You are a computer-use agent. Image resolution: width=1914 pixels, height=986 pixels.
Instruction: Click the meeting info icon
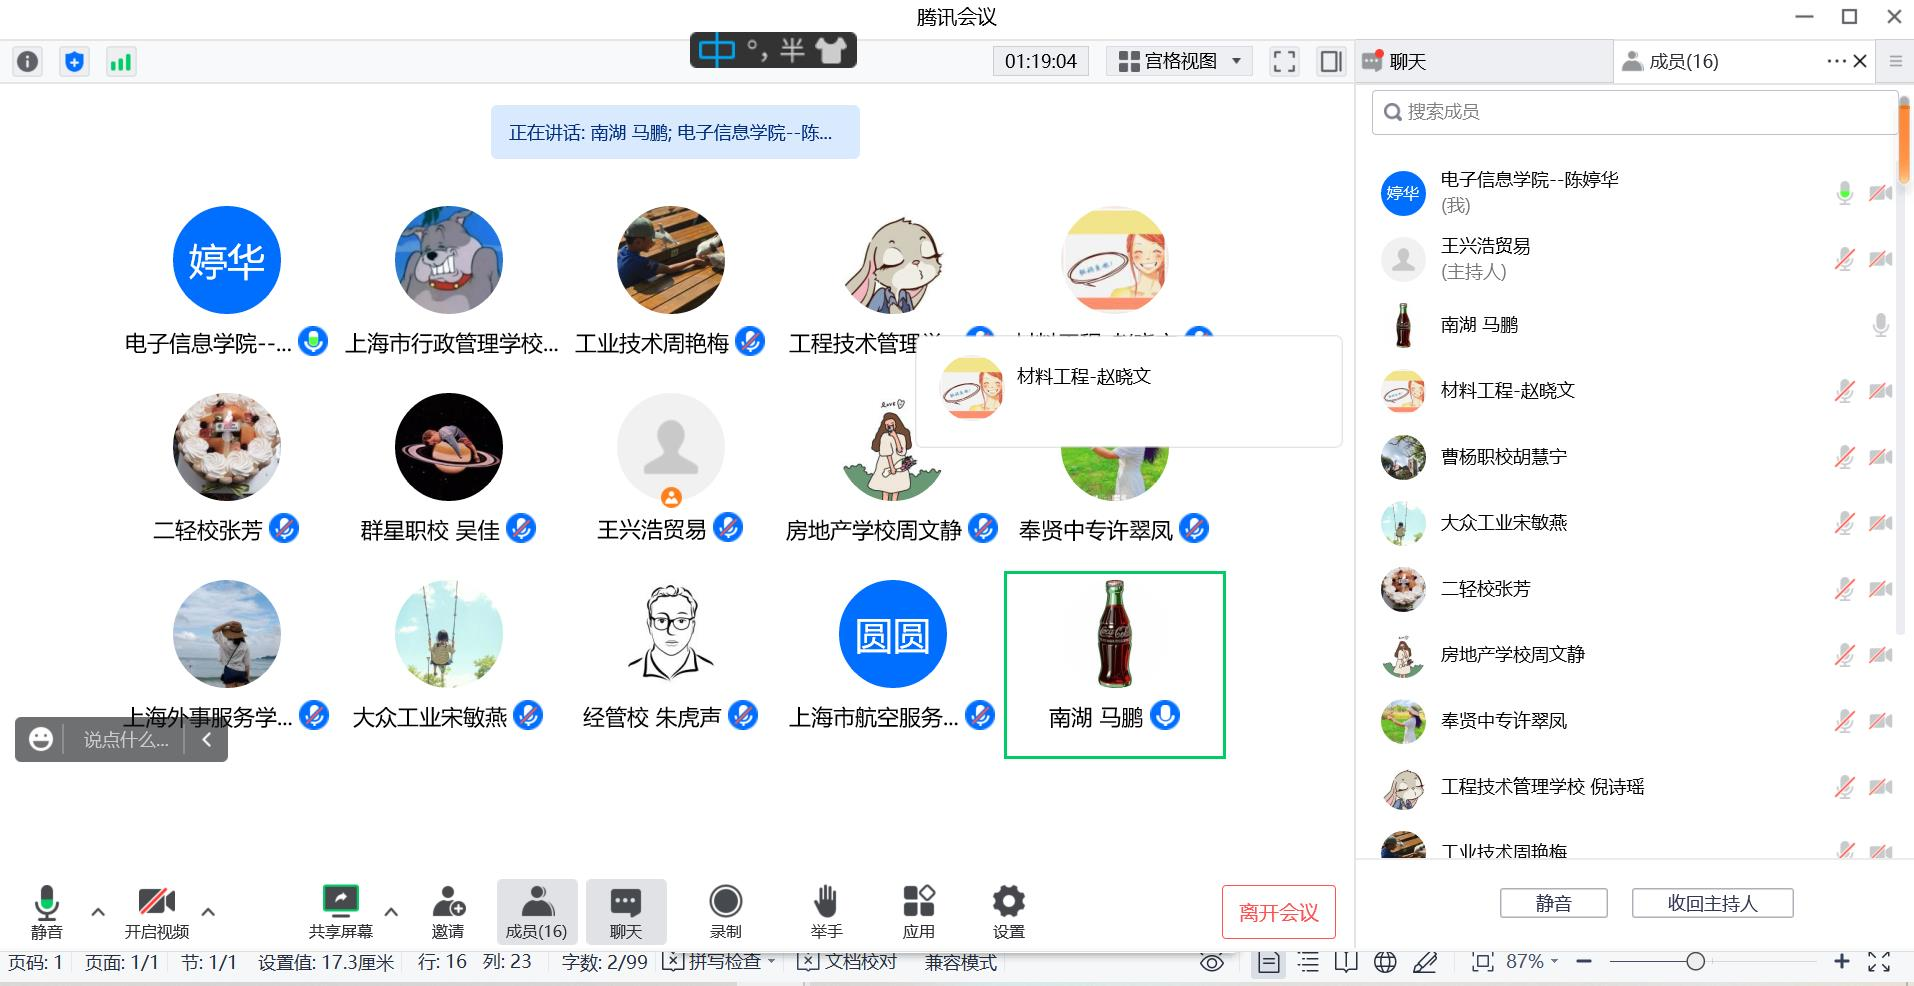(x=28, y=62)
